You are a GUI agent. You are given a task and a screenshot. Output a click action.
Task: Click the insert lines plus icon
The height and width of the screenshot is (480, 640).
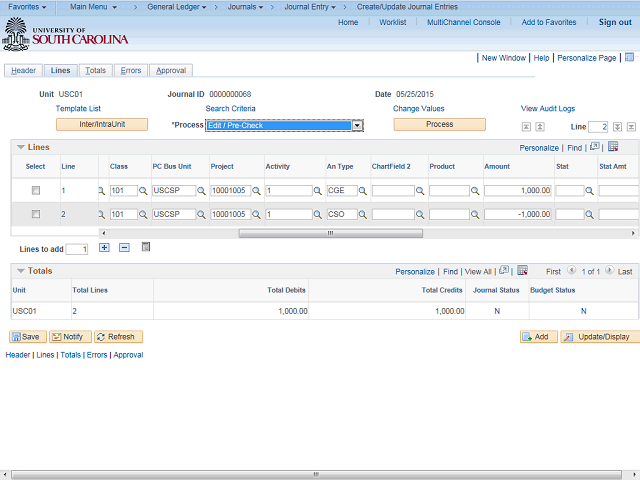click(104, 247)
